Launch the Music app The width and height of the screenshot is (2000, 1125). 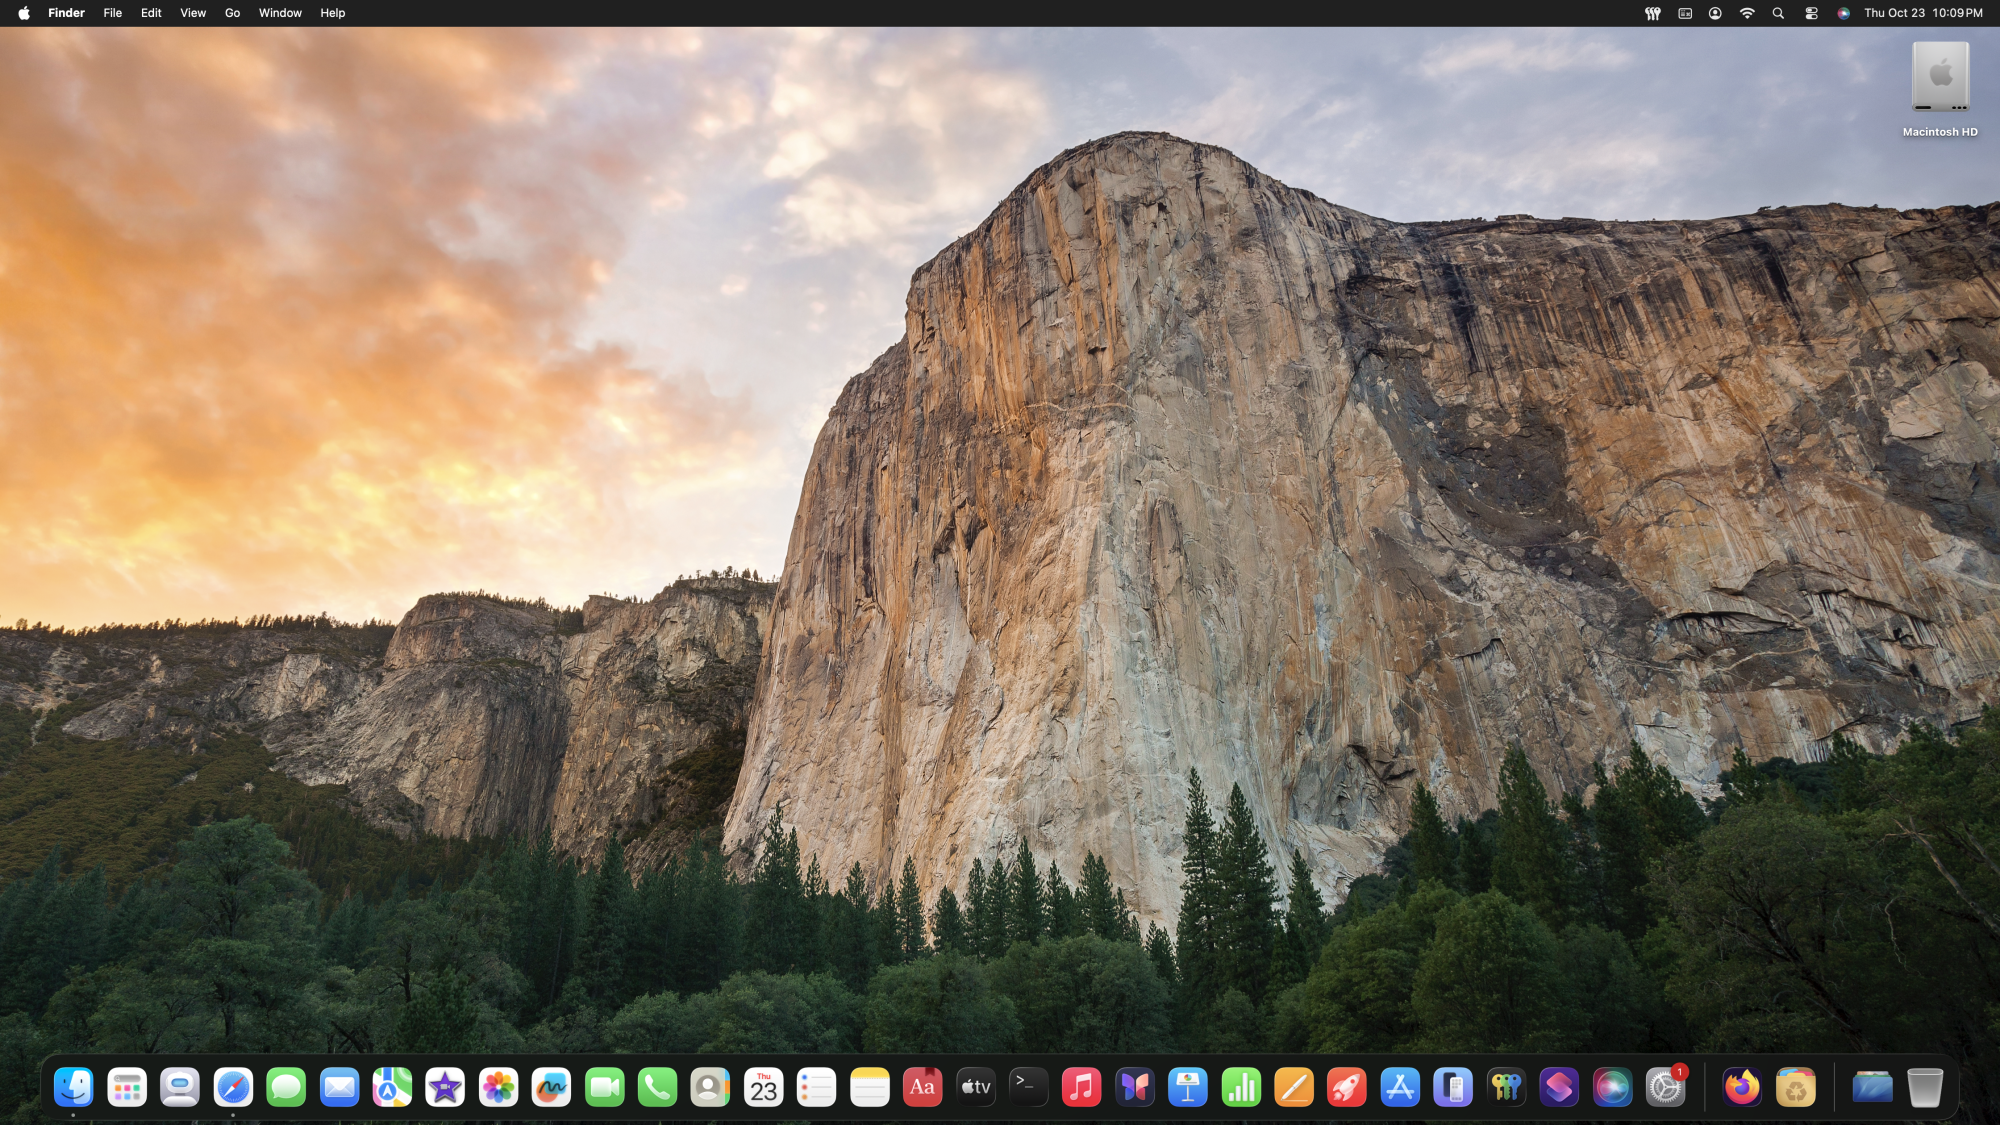(1084, 1087)
